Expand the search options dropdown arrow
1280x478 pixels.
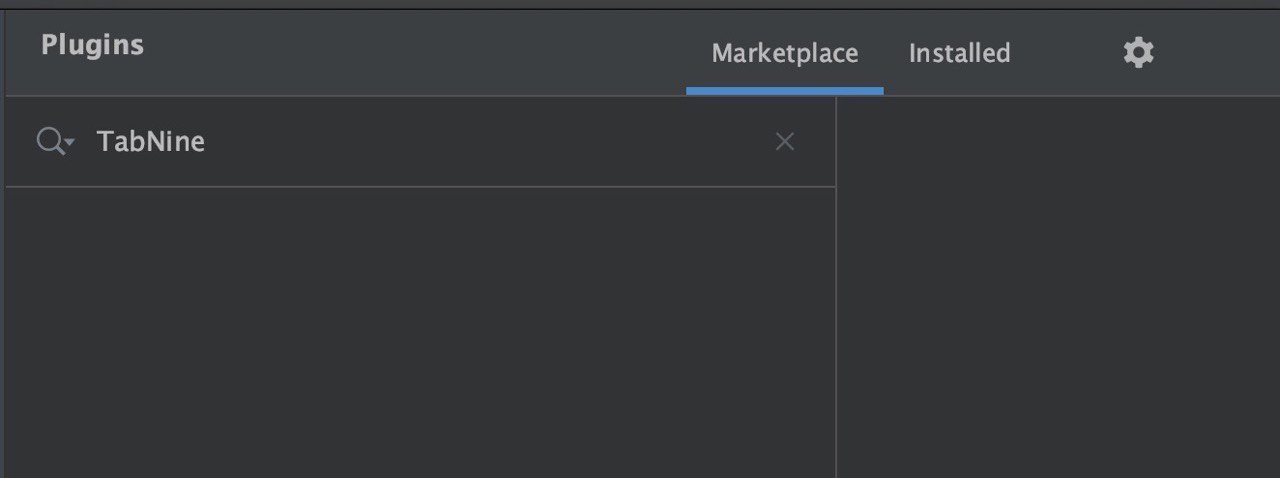[70, 146]
